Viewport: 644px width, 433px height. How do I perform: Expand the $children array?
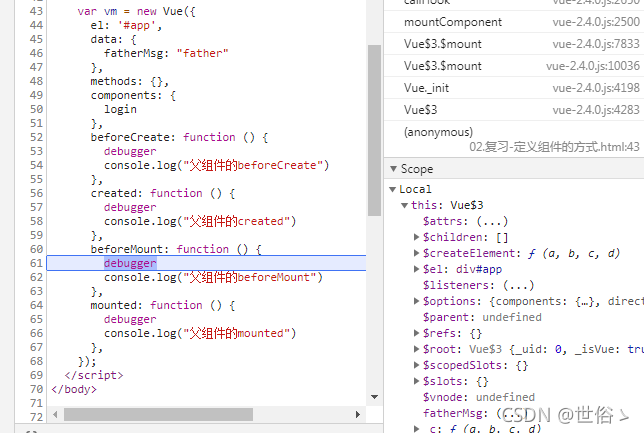coord(416,237)
